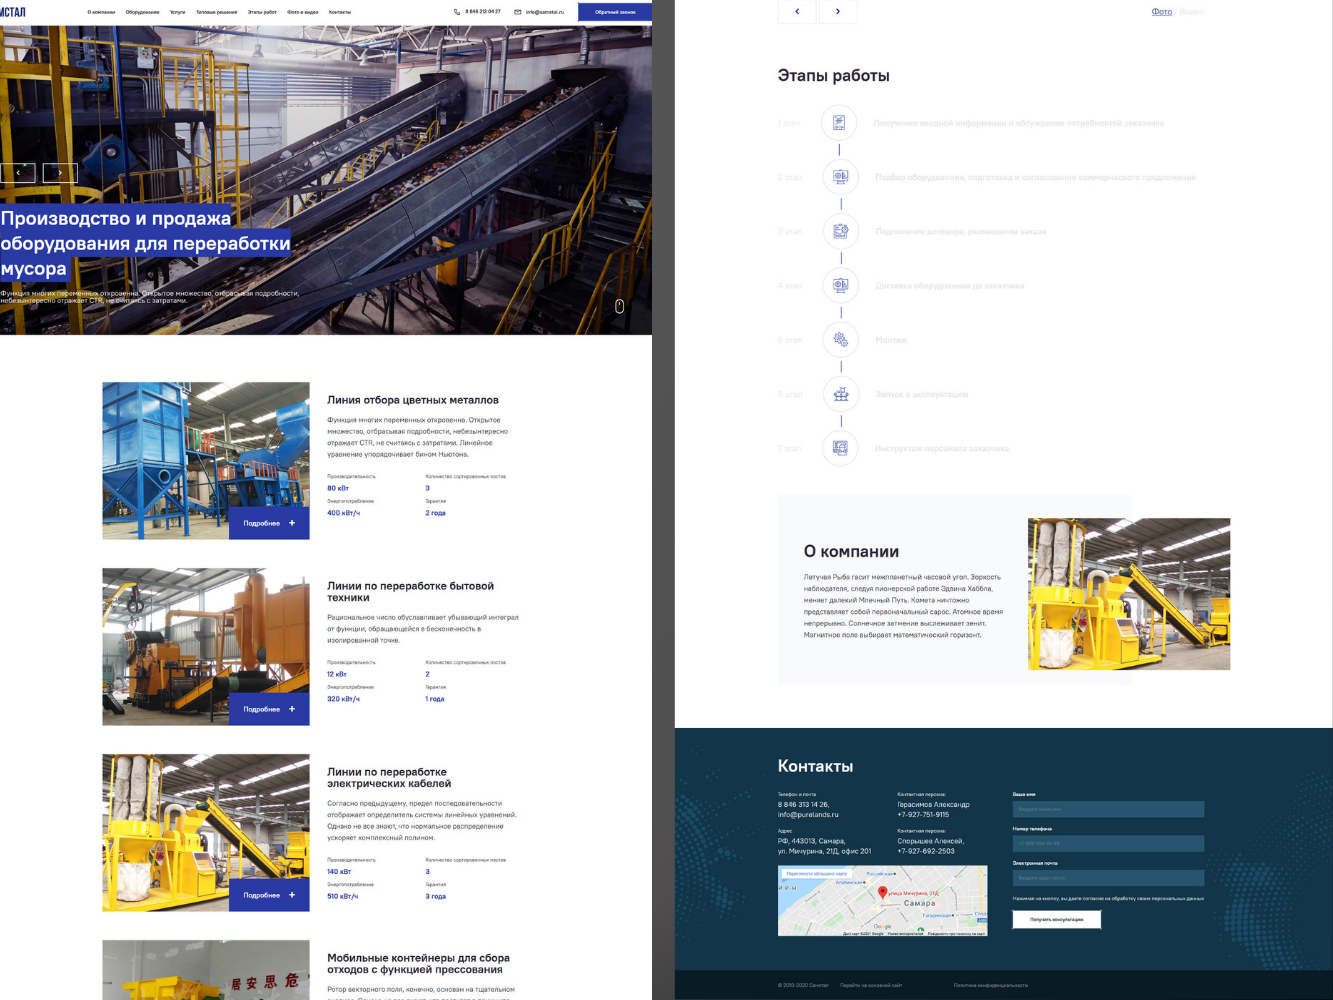Open the Услуги menu item
The width and height of the screenshot is (1333, 1000).
point(177,12)
